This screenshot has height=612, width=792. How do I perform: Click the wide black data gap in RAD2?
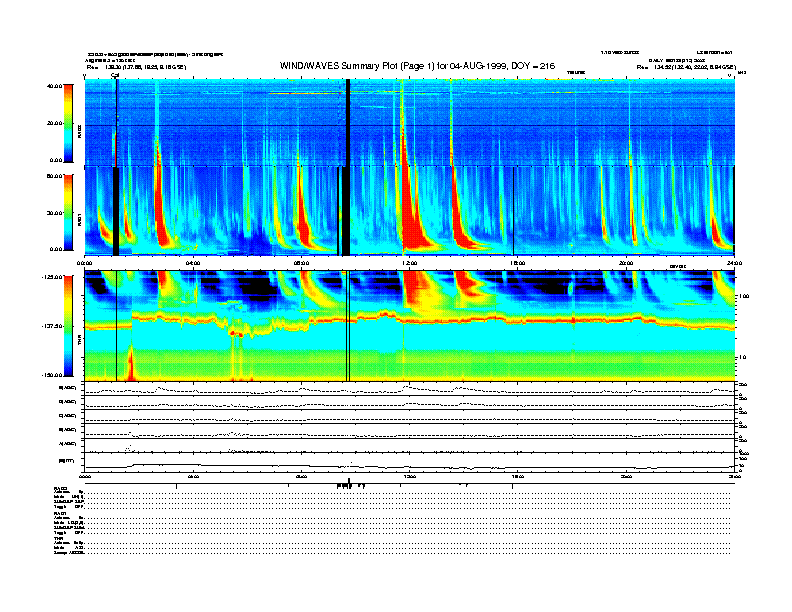coord(348,123)
